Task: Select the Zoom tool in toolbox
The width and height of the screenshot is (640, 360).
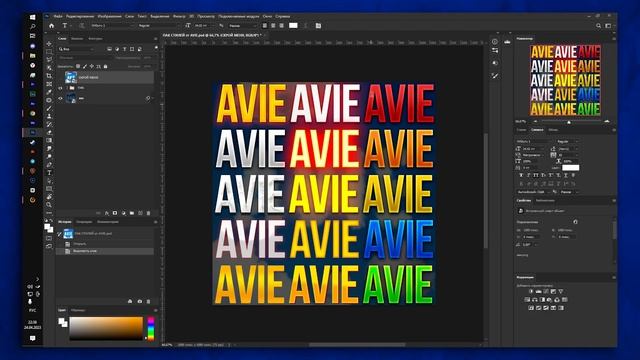Action: [49, 205]
